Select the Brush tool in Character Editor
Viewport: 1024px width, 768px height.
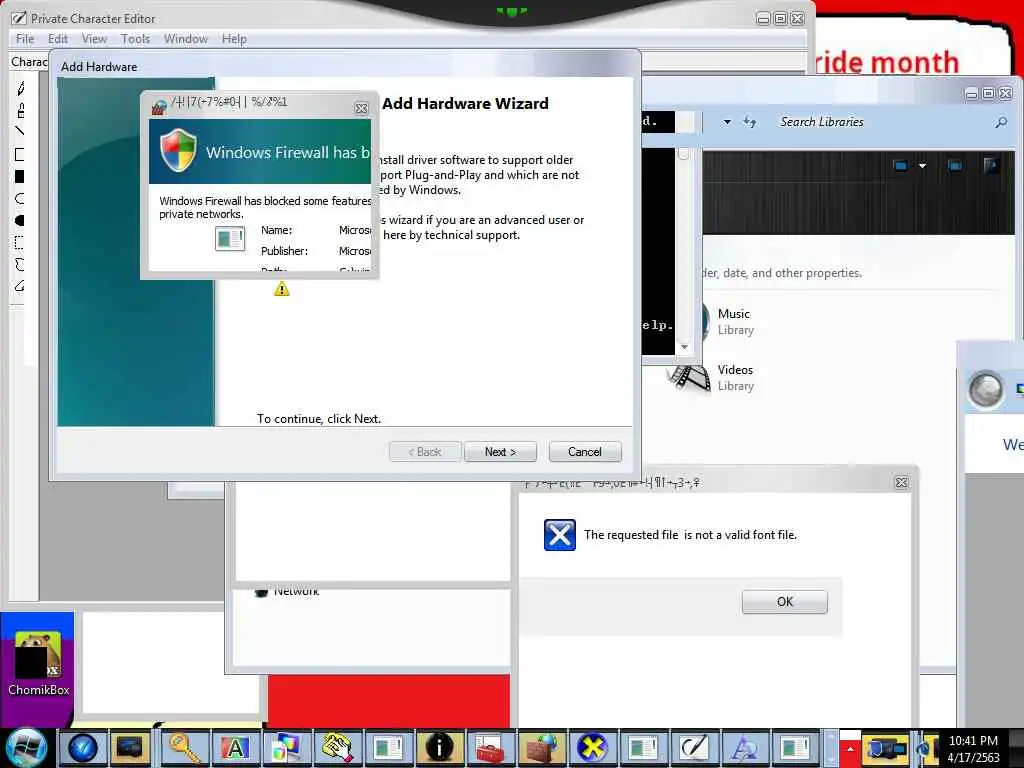click(20, 110)
